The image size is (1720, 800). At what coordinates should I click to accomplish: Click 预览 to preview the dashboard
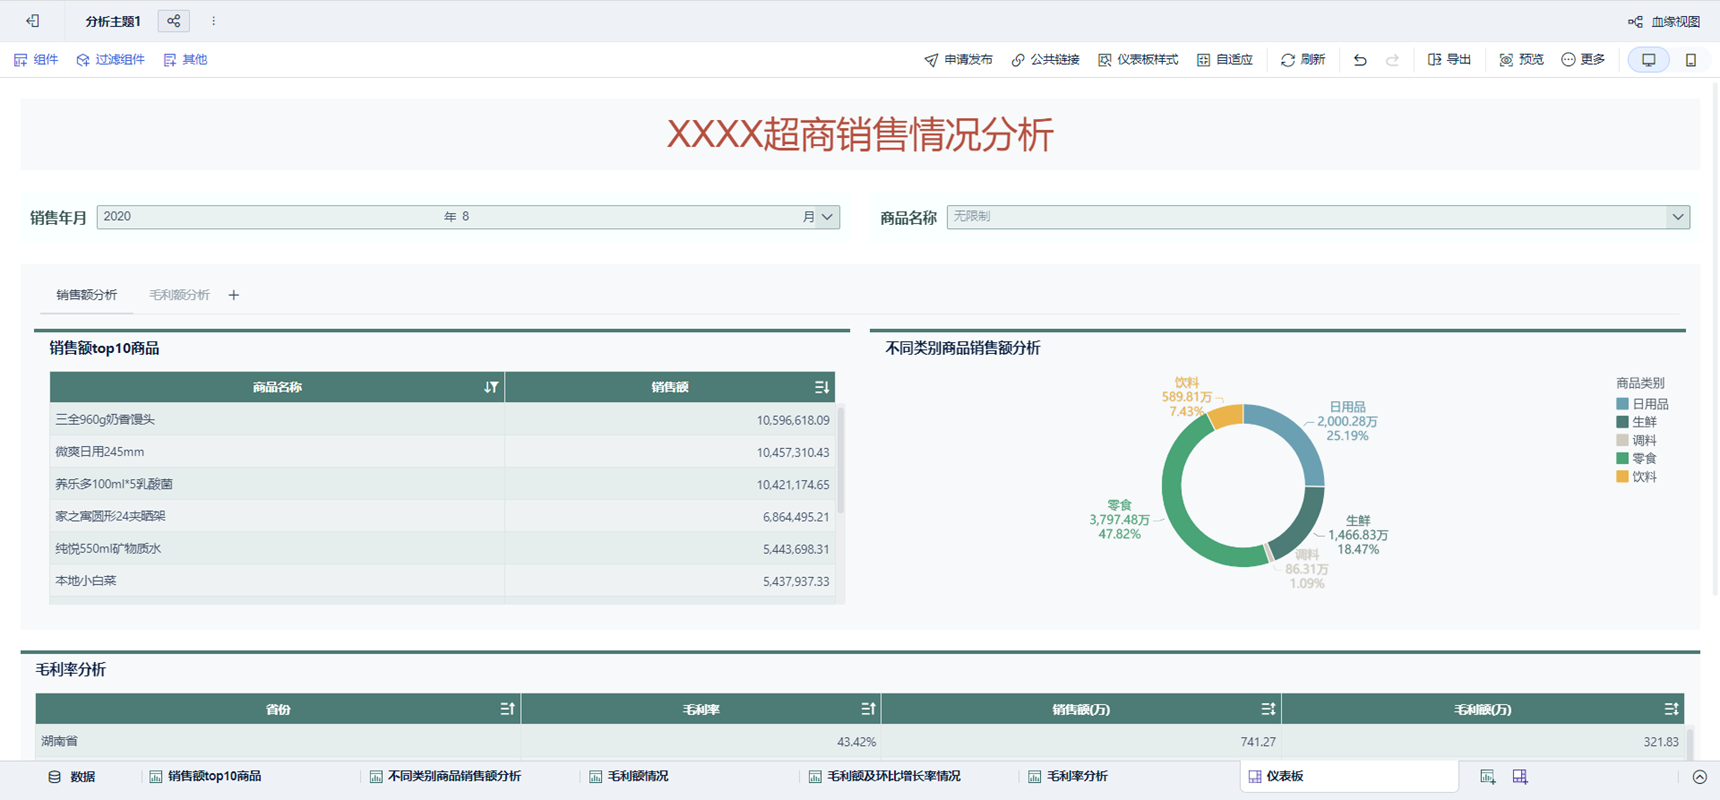[1521, 60]
